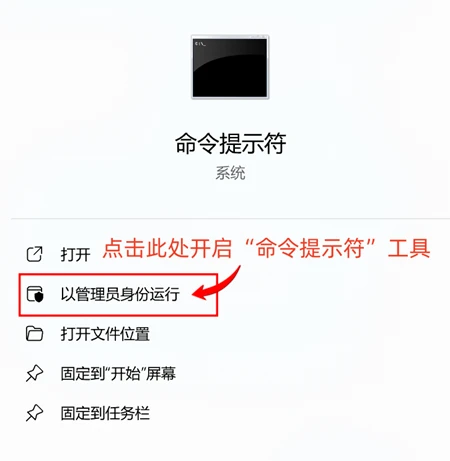Screen dimensions: 450x461
Task: Choose 以管理员身份运行 from the list
Action: [x=118, y=294]
